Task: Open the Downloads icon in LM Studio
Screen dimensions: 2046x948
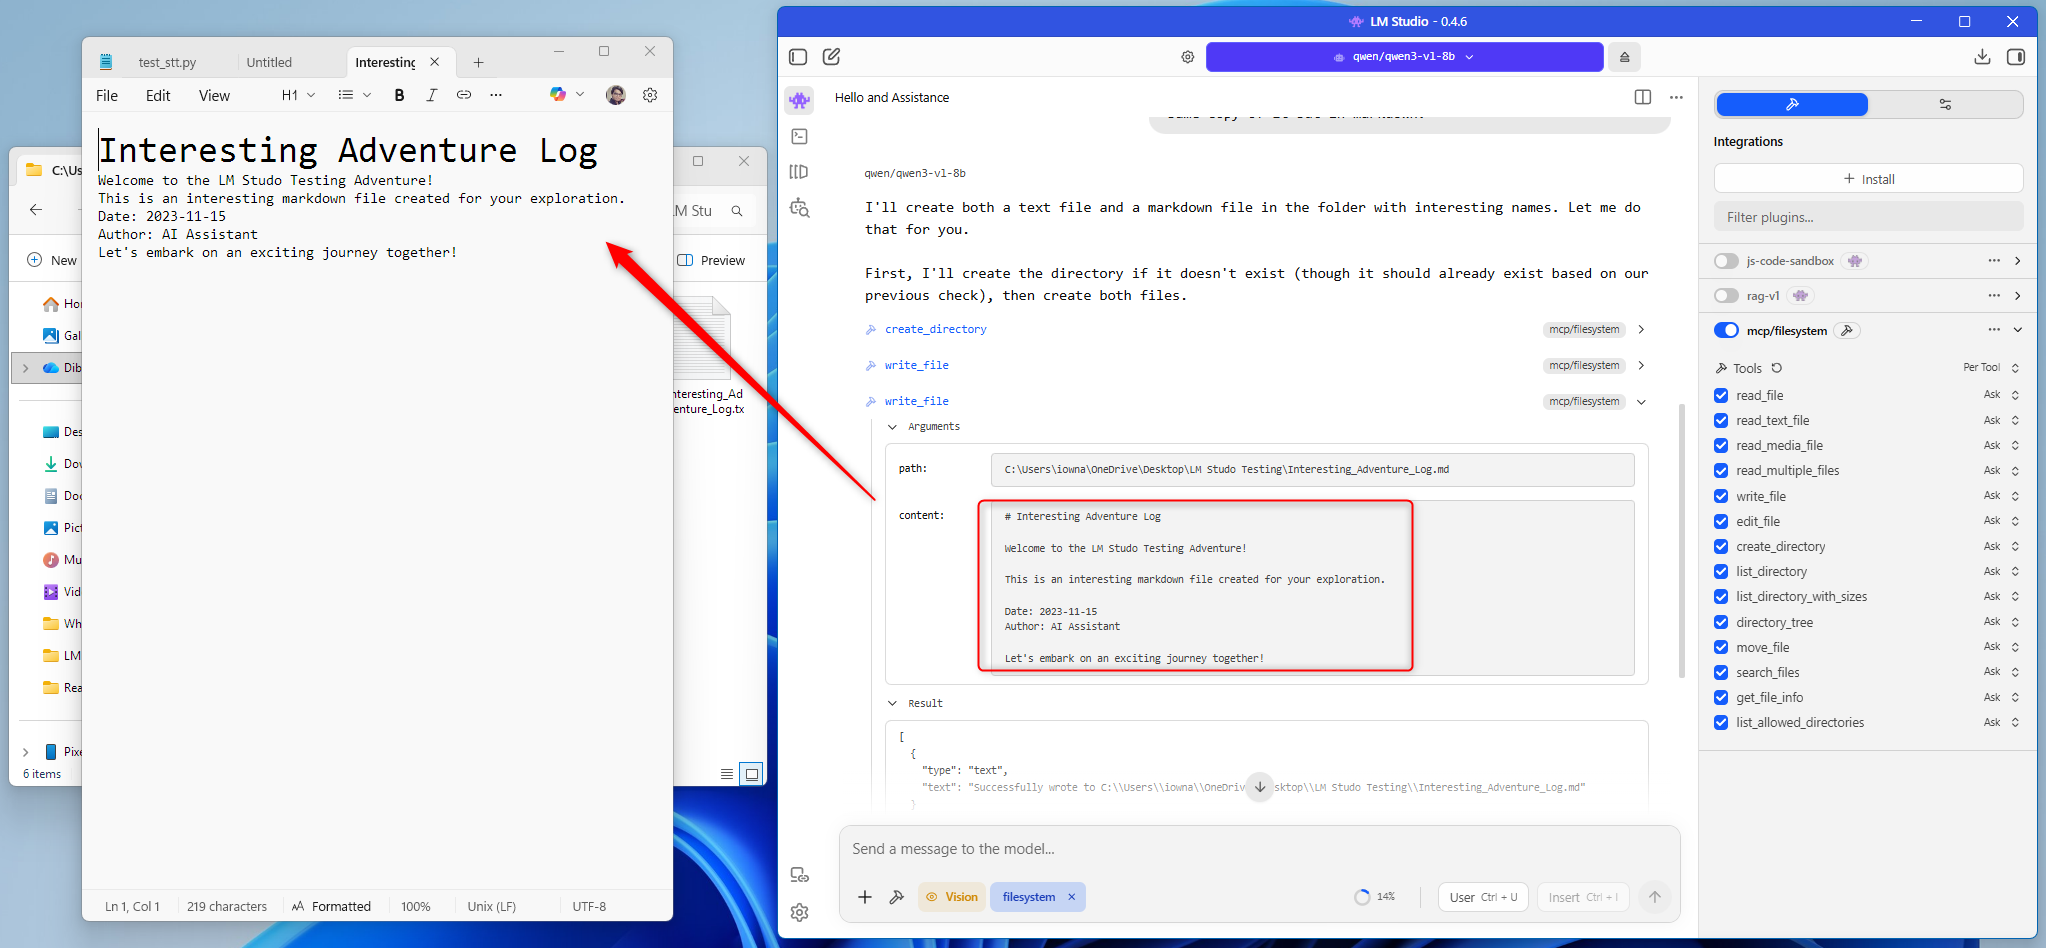Action: point(1982,57)
